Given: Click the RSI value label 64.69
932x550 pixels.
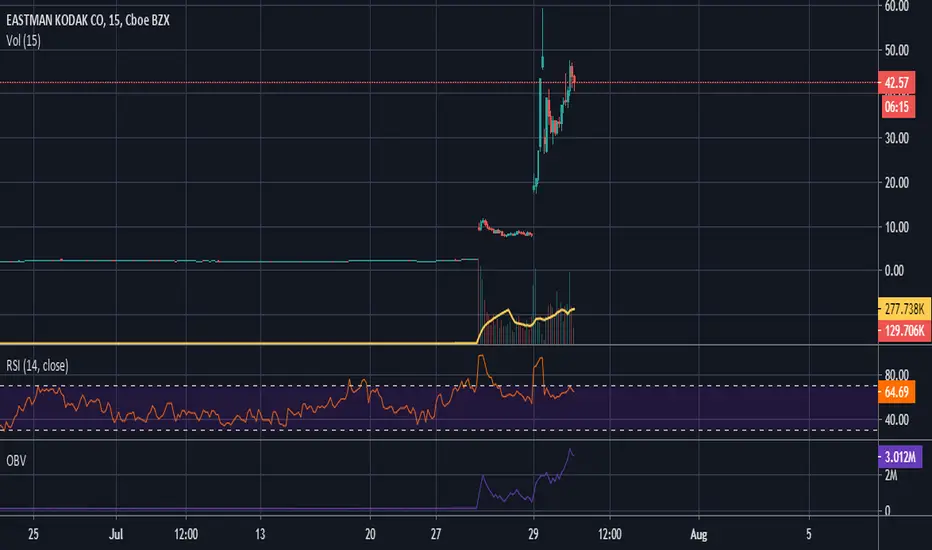Looking at the screenshot, I should (896, 392).
